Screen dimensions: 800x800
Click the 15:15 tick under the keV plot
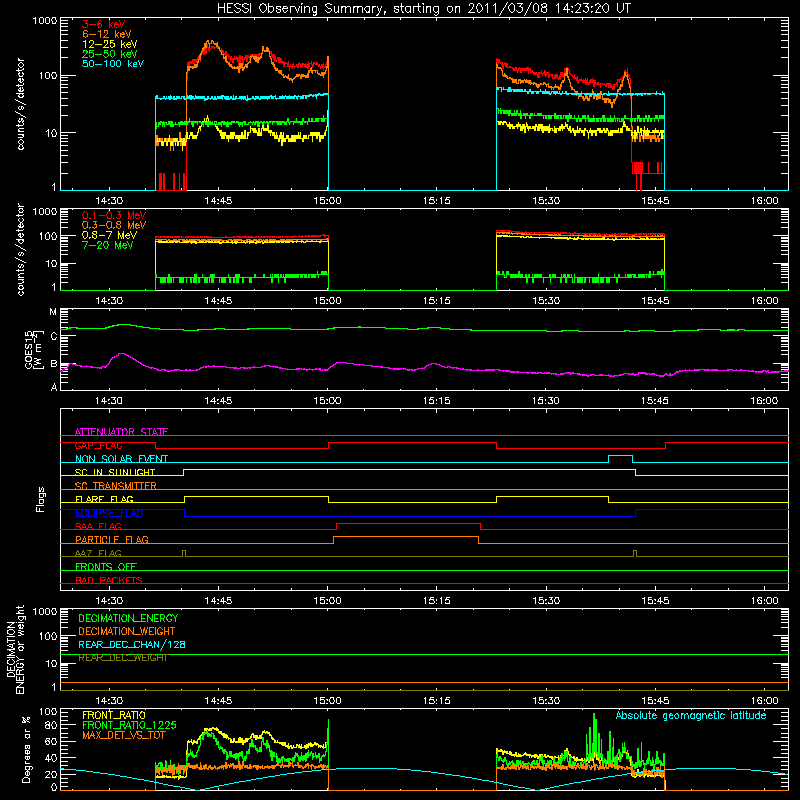pos(436,201)
